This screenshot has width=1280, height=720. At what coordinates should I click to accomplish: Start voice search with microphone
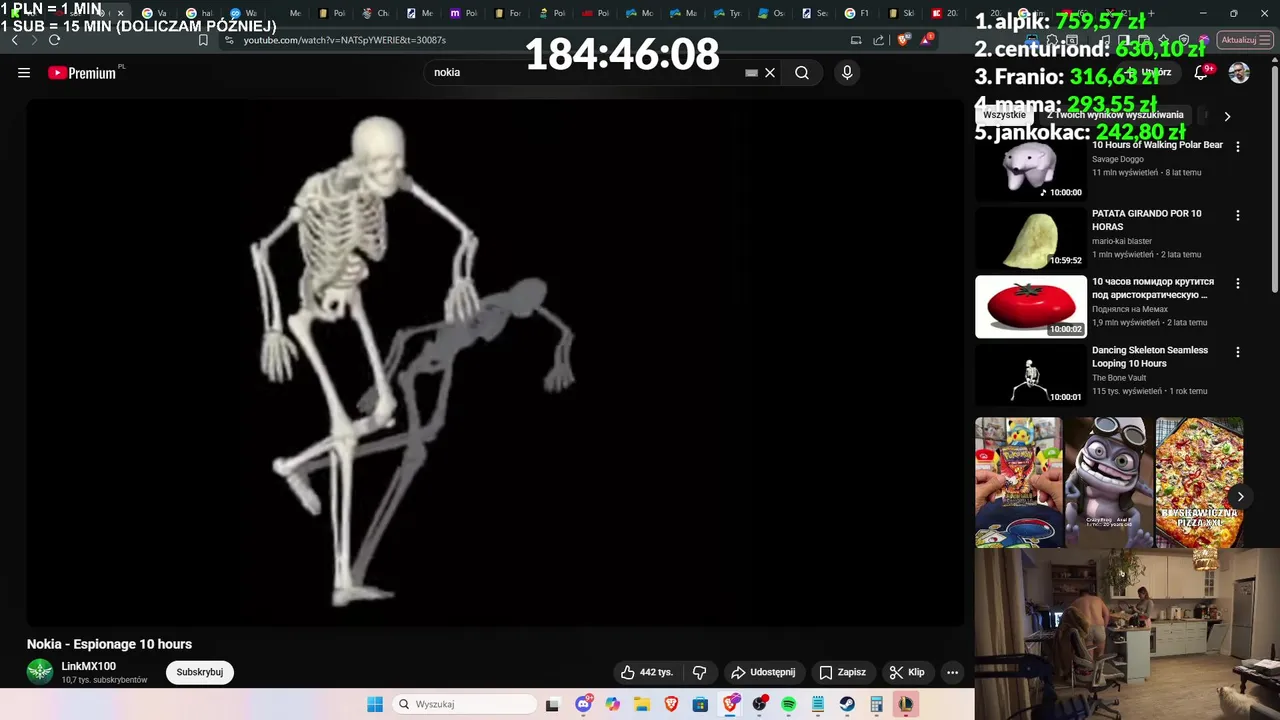(x=847, y=72)
